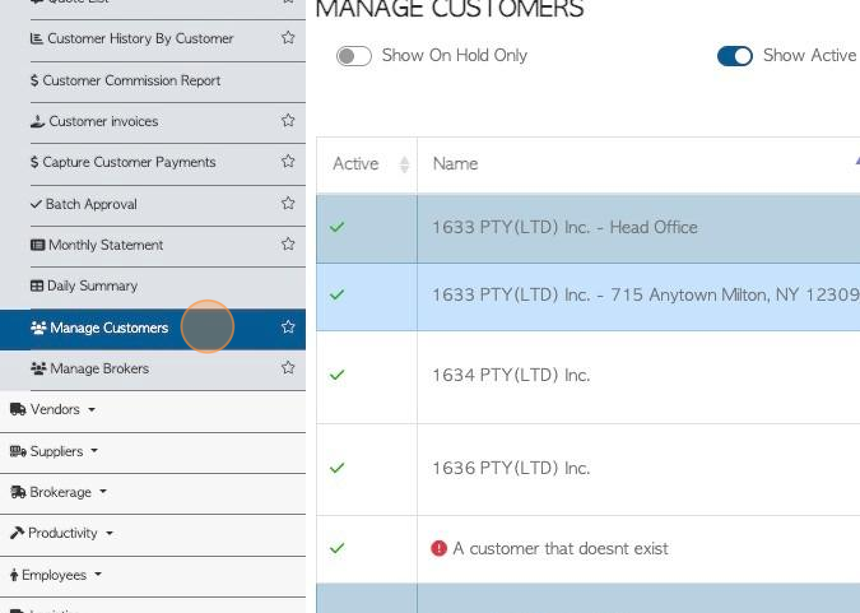Favorite the Capture Customer Payments item
The width and height of the screenshot is (860, 613).
tap(288, 162)
